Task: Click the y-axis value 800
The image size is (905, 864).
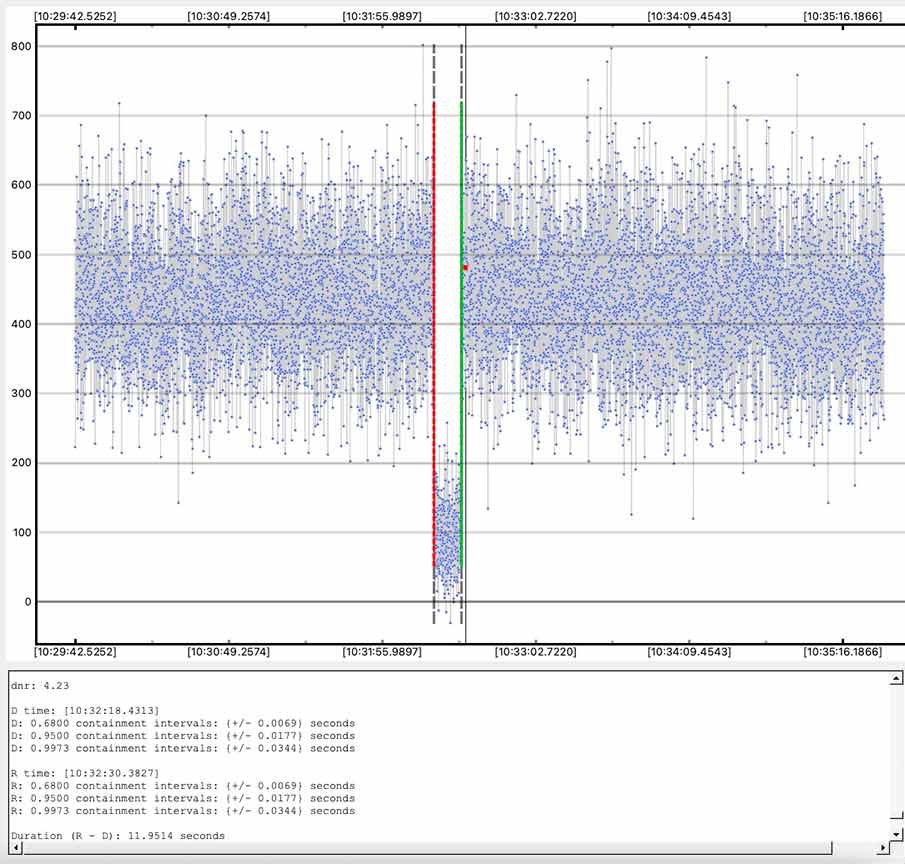Action: click(21, 46)
